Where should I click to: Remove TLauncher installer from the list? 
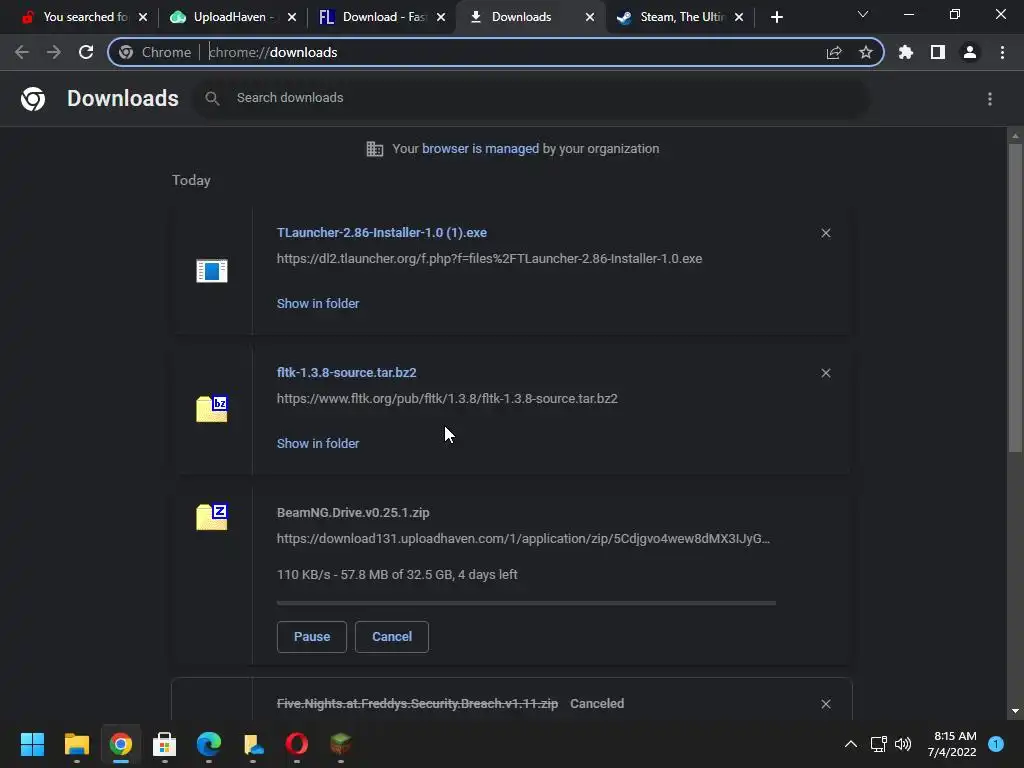(826, 233)
